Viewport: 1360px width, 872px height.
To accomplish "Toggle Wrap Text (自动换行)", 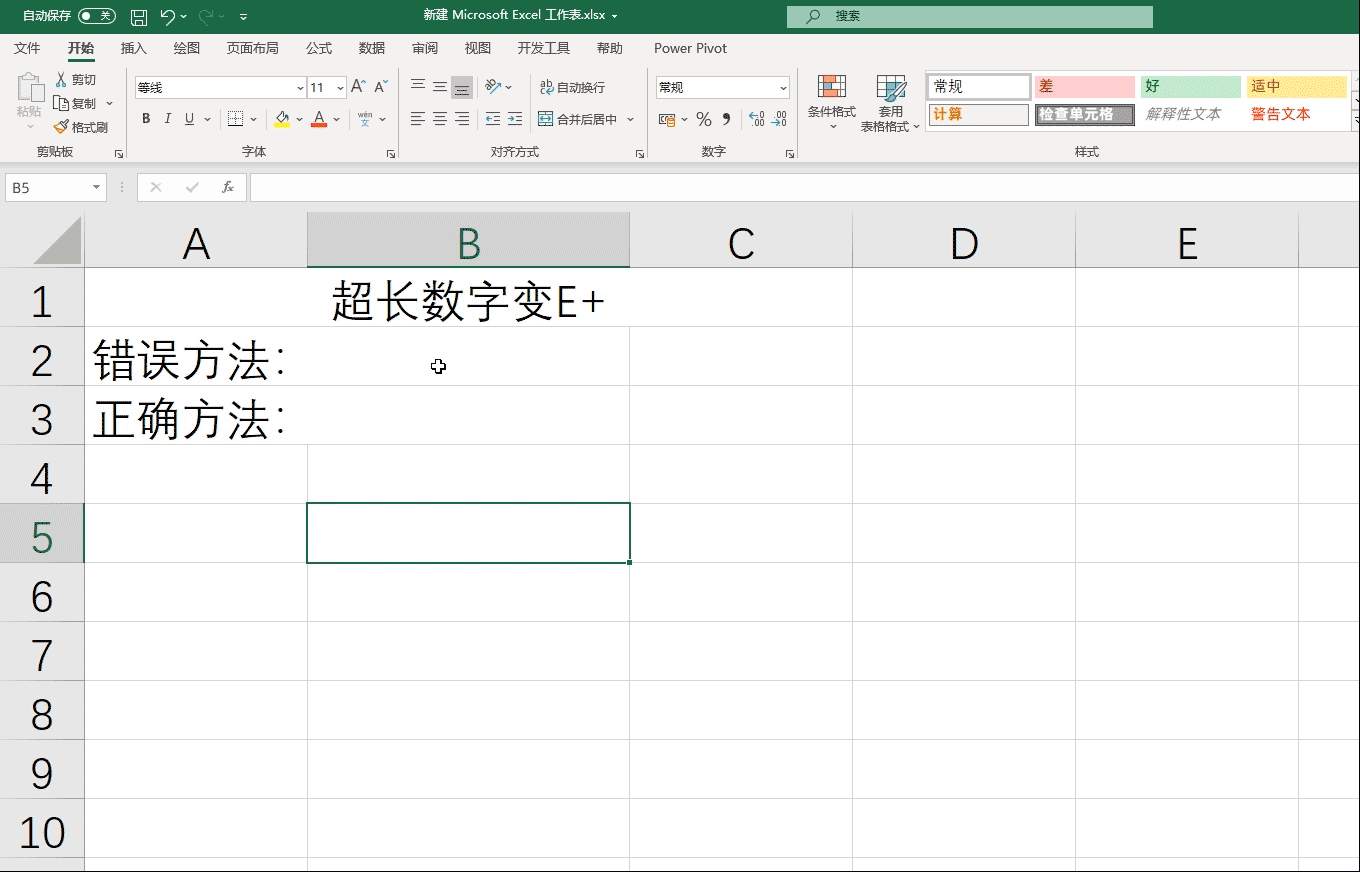I will (x=572, y=87).
